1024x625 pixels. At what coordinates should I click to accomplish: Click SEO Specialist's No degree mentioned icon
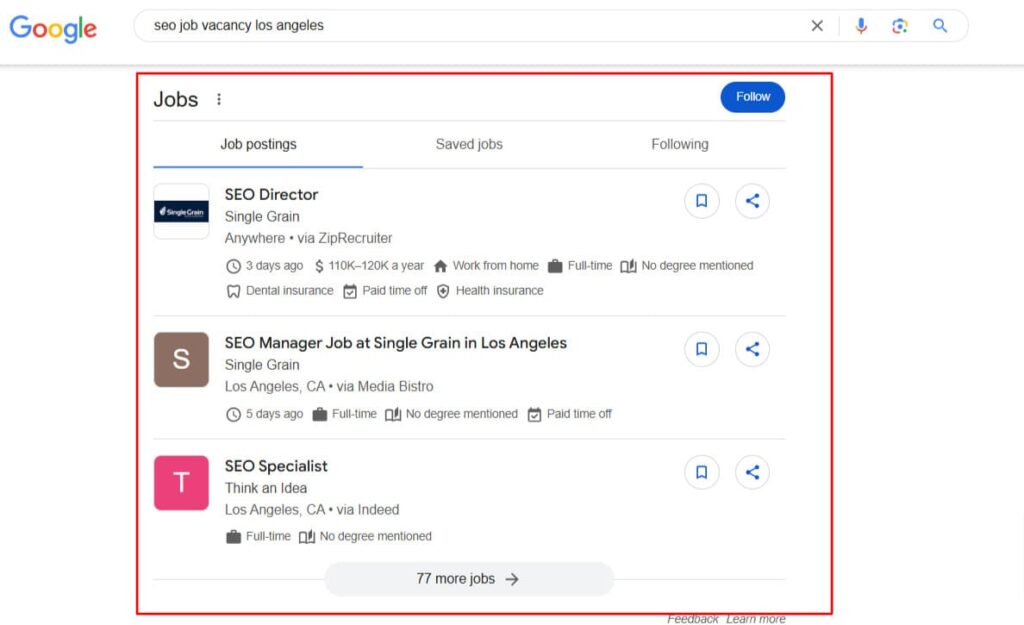[307, 537]
